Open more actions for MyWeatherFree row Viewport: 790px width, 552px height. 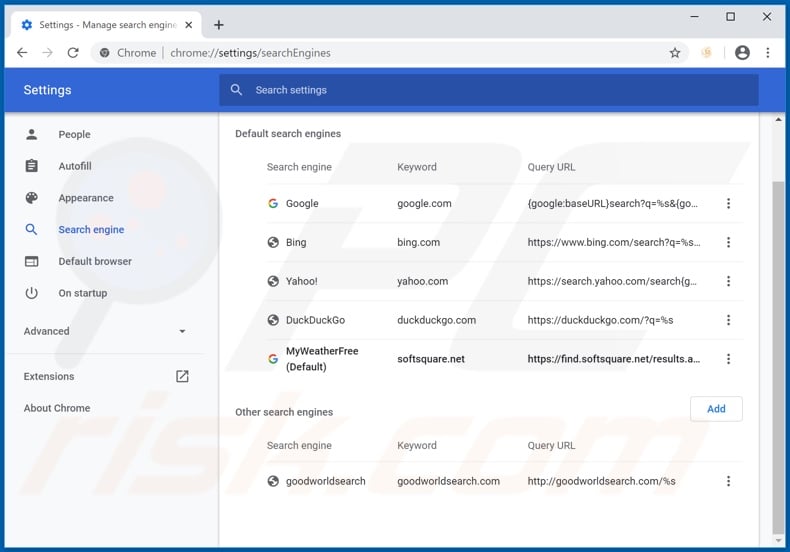[728, 359]
